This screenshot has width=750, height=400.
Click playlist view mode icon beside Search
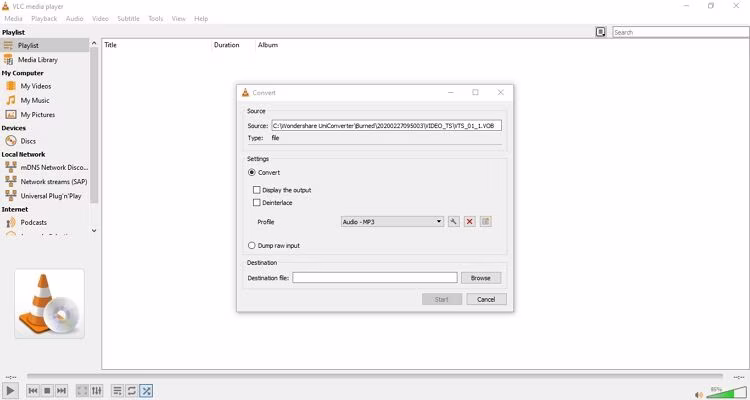pyautogui.click(x=600, y=32)
